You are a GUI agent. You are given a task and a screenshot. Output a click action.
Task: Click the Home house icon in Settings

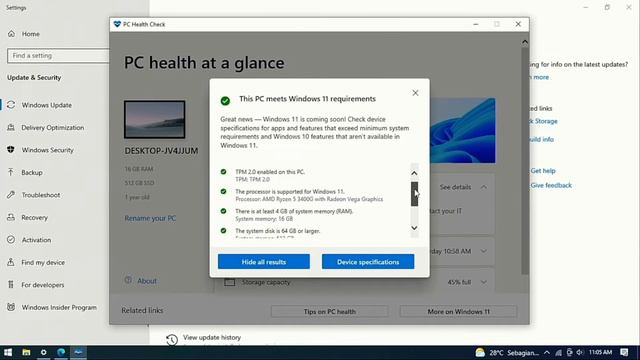point(11,34)
